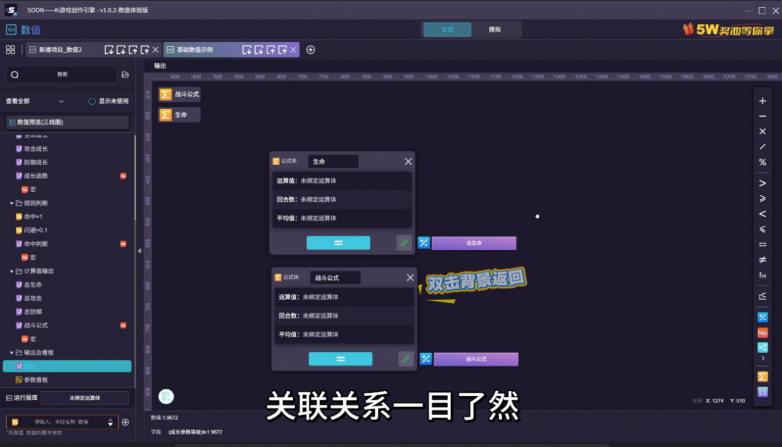
Task: Click the 未绑定运算体 button beside 运行层库
Action: point(84,397)
